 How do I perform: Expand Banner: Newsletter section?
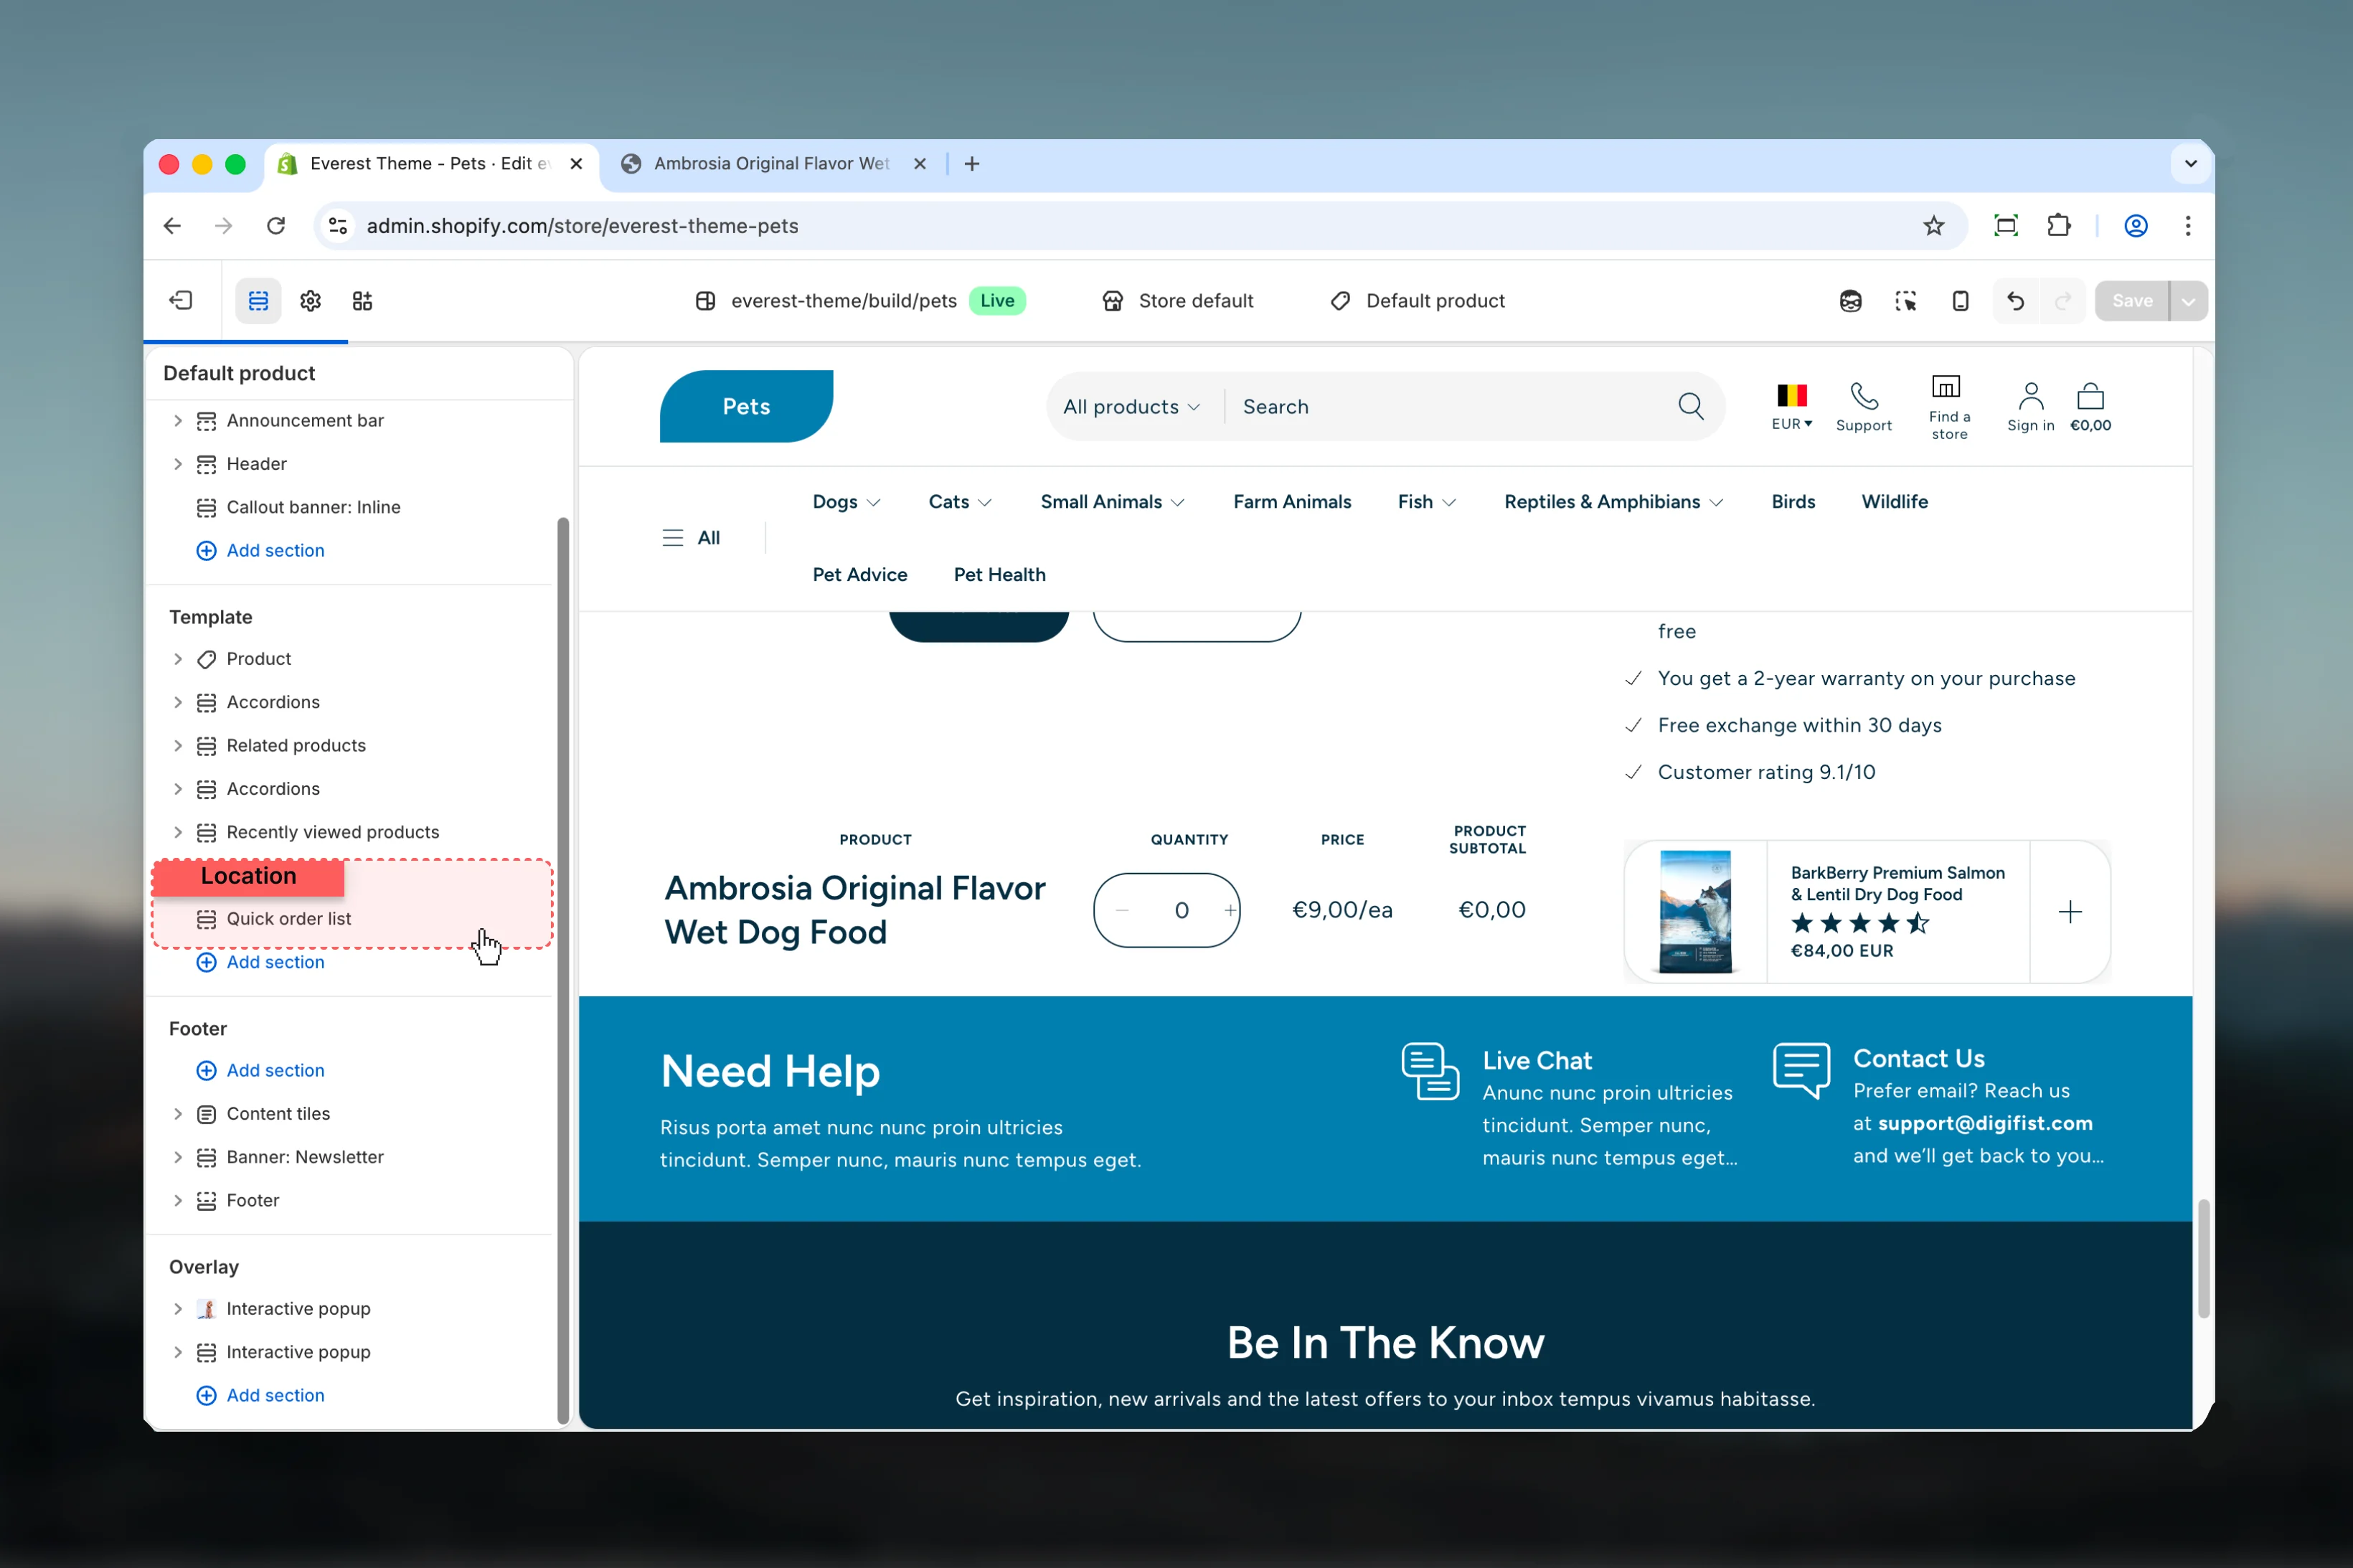coord(178,1157)
